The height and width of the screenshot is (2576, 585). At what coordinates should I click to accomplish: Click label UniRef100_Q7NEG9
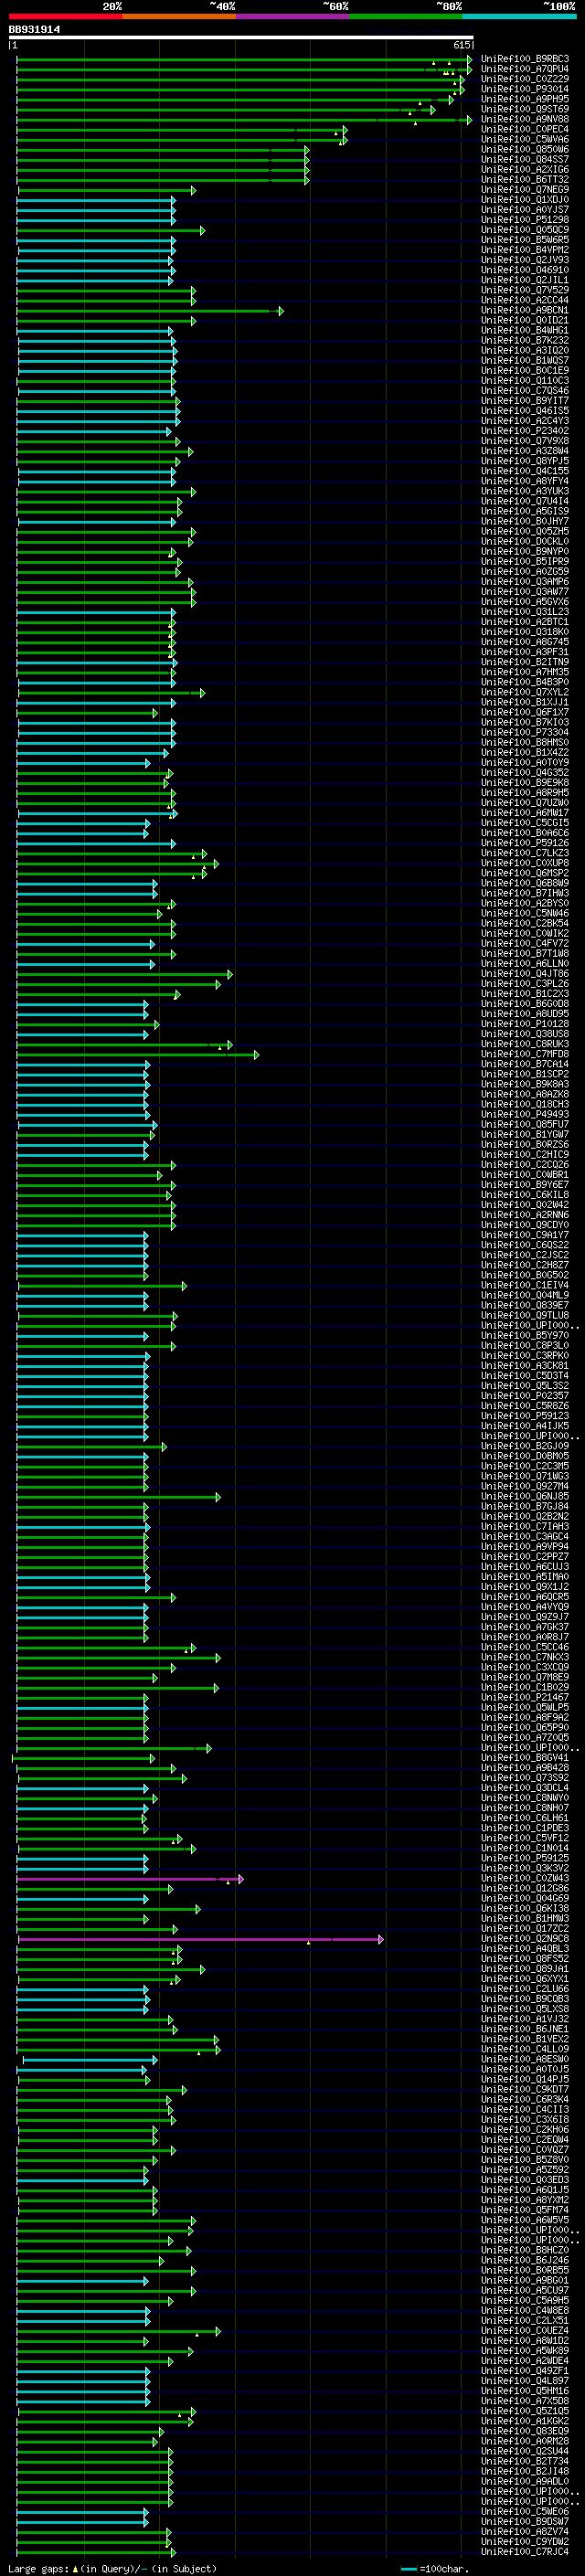pos(524,189)
